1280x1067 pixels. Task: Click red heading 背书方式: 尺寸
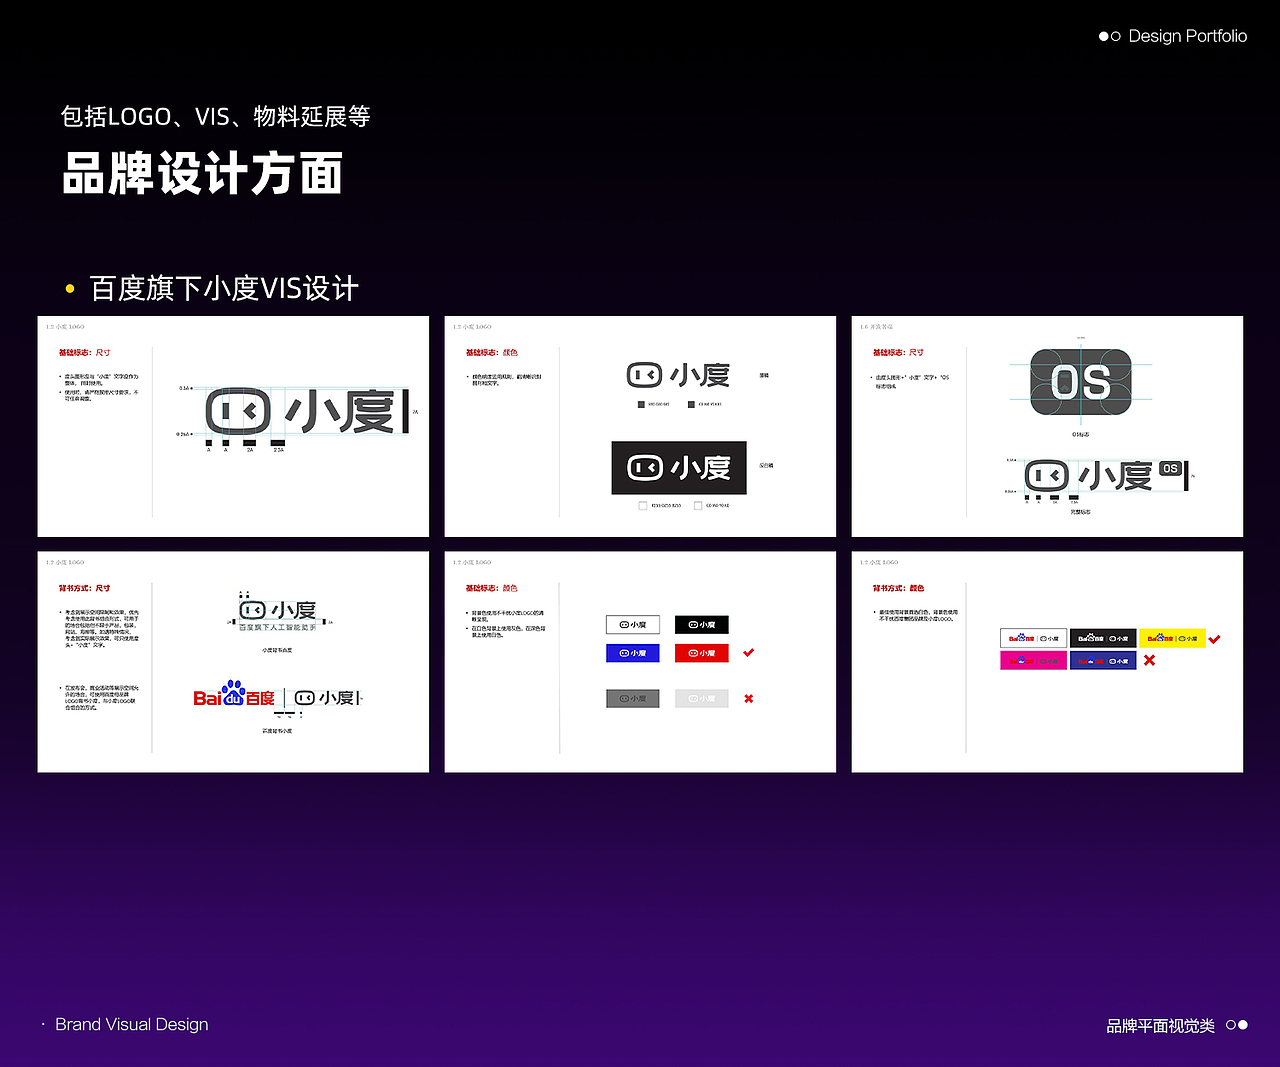(85, 588)
